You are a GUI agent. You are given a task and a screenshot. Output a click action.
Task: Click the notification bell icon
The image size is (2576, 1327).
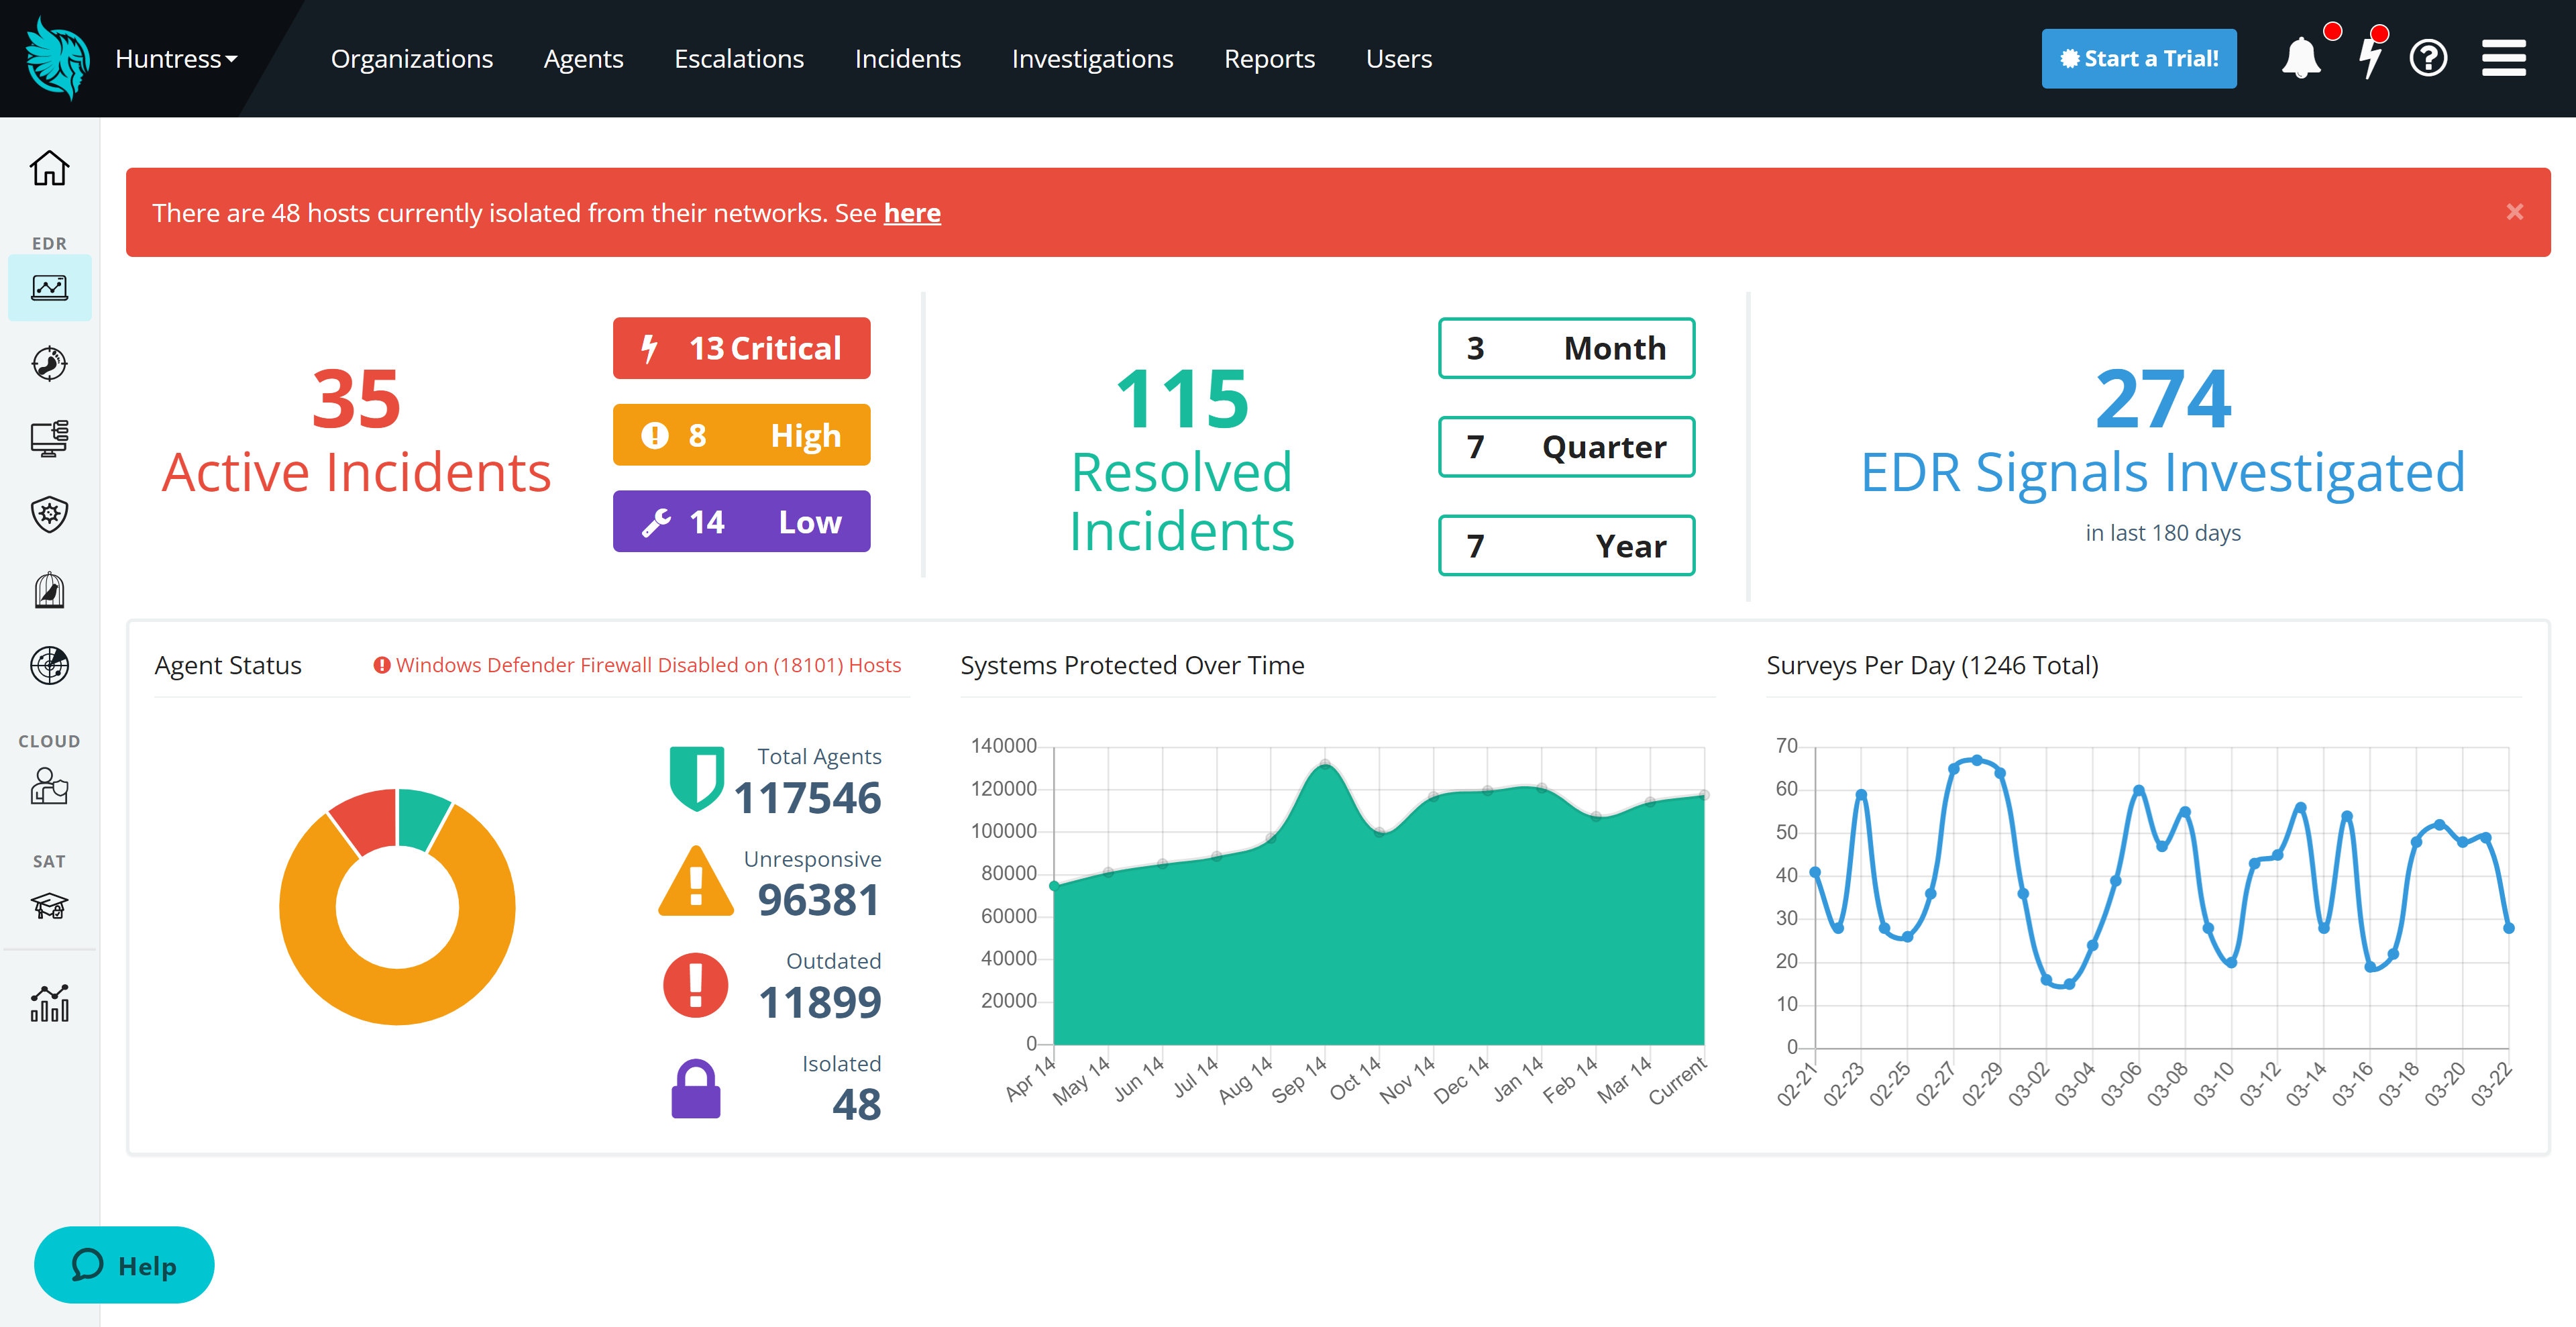(x=2300, y=58)
